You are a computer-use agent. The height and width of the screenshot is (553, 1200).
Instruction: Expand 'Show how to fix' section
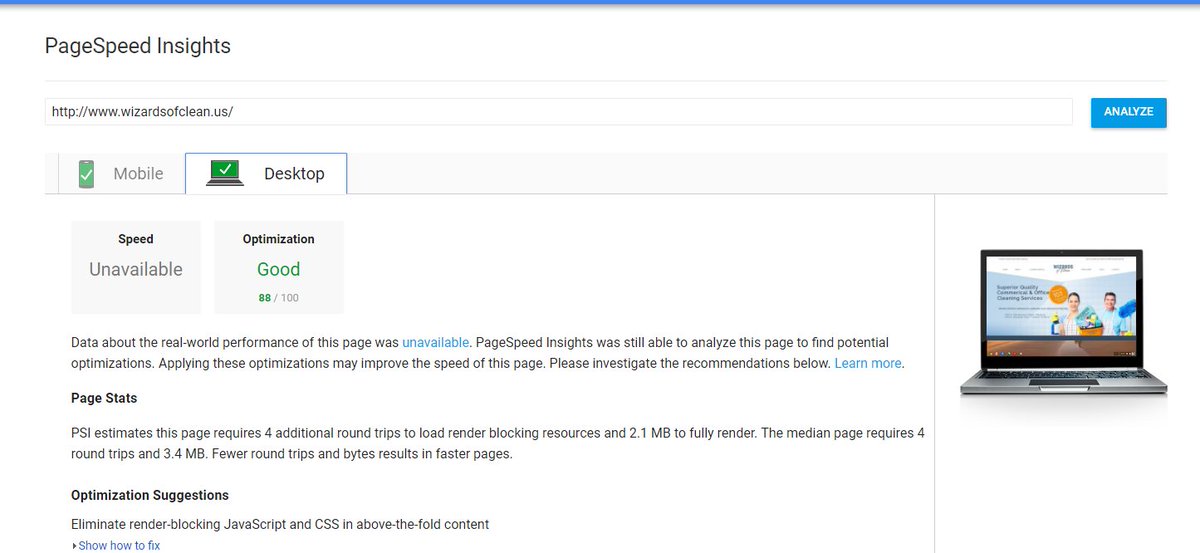coord(116,546)
